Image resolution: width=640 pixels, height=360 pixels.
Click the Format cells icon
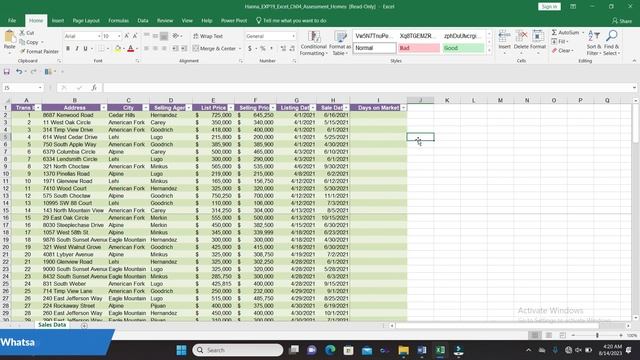[x=538, y=36]
